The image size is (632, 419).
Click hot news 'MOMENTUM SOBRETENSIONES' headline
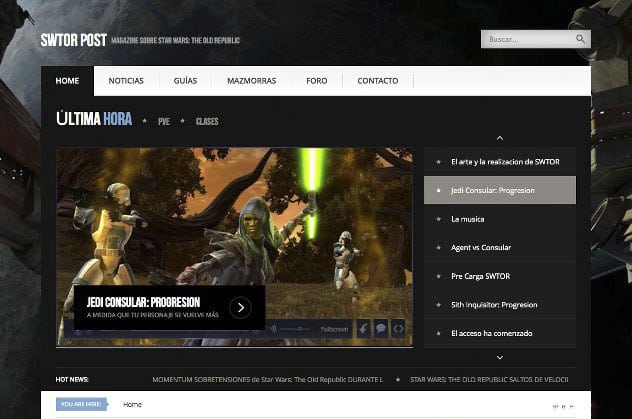[268, 380]
